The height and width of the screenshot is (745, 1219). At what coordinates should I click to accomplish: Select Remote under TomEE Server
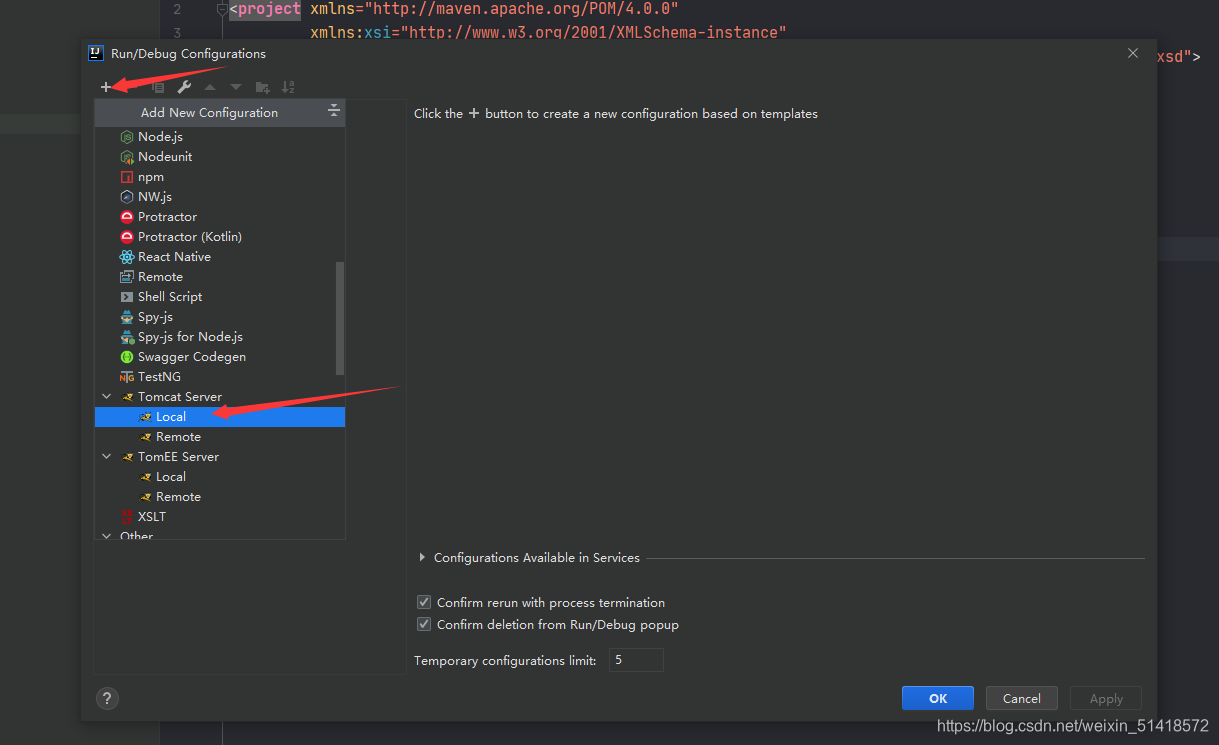click(x=220, y=497)
